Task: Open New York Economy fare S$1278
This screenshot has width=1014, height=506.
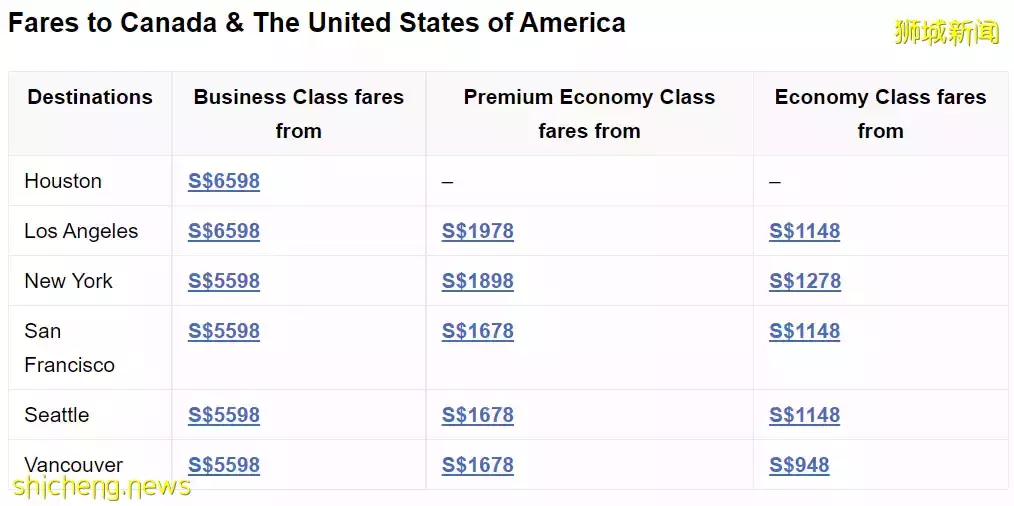Action: tap(805, 281)
